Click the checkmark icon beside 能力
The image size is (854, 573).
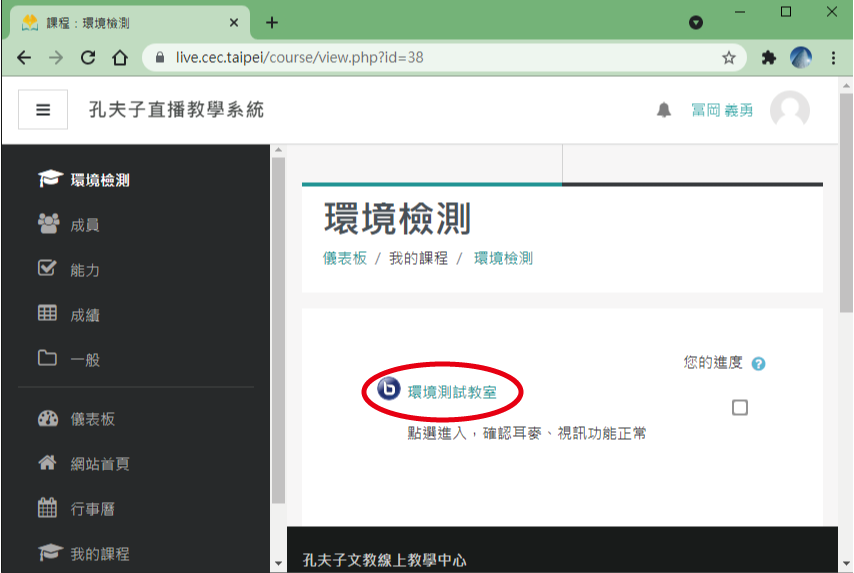click(x=47, y=267)
